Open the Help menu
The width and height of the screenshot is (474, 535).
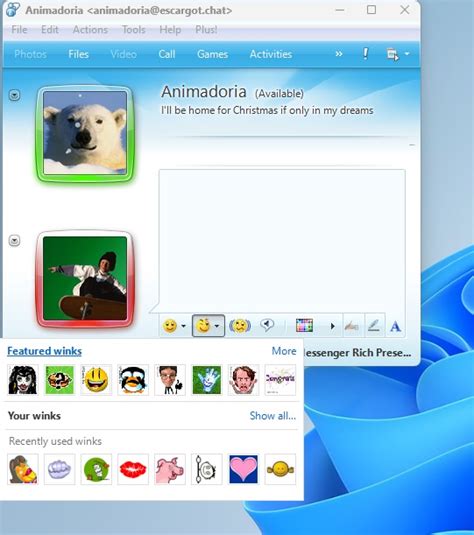point(170,30)
